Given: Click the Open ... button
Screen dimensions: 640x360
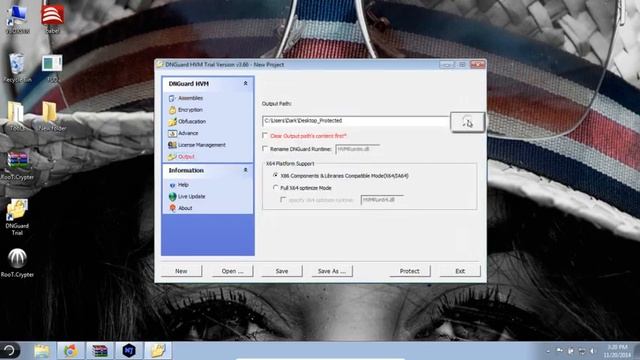Looking at the screenshot, I should tap(232, 271).
